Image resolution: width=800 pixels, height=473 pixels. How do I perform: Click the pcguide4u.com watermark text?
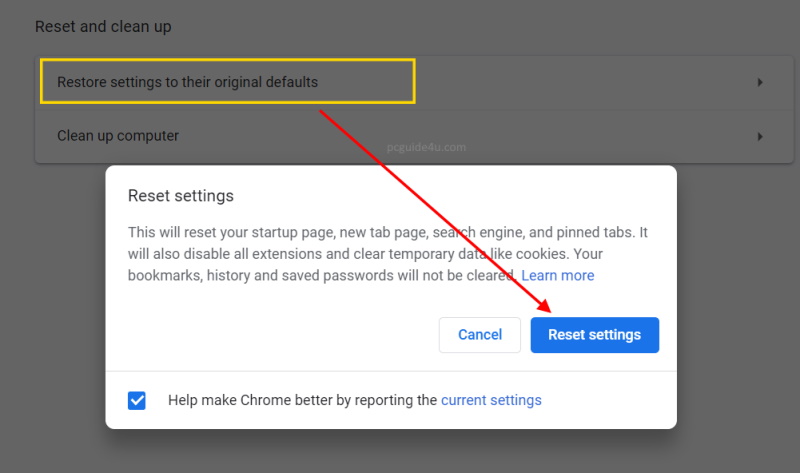pyautogui.click(x=426, y=147)
